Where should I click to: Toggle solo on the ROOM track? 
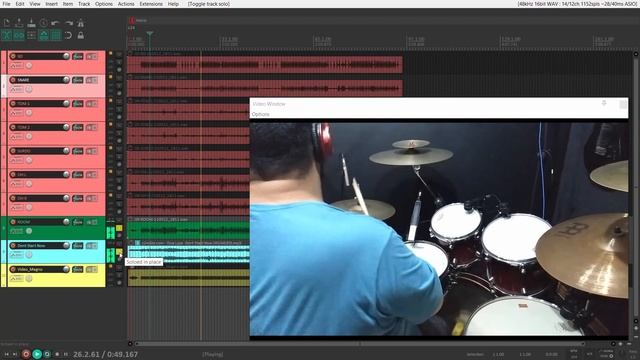click(x=119, y=228)
